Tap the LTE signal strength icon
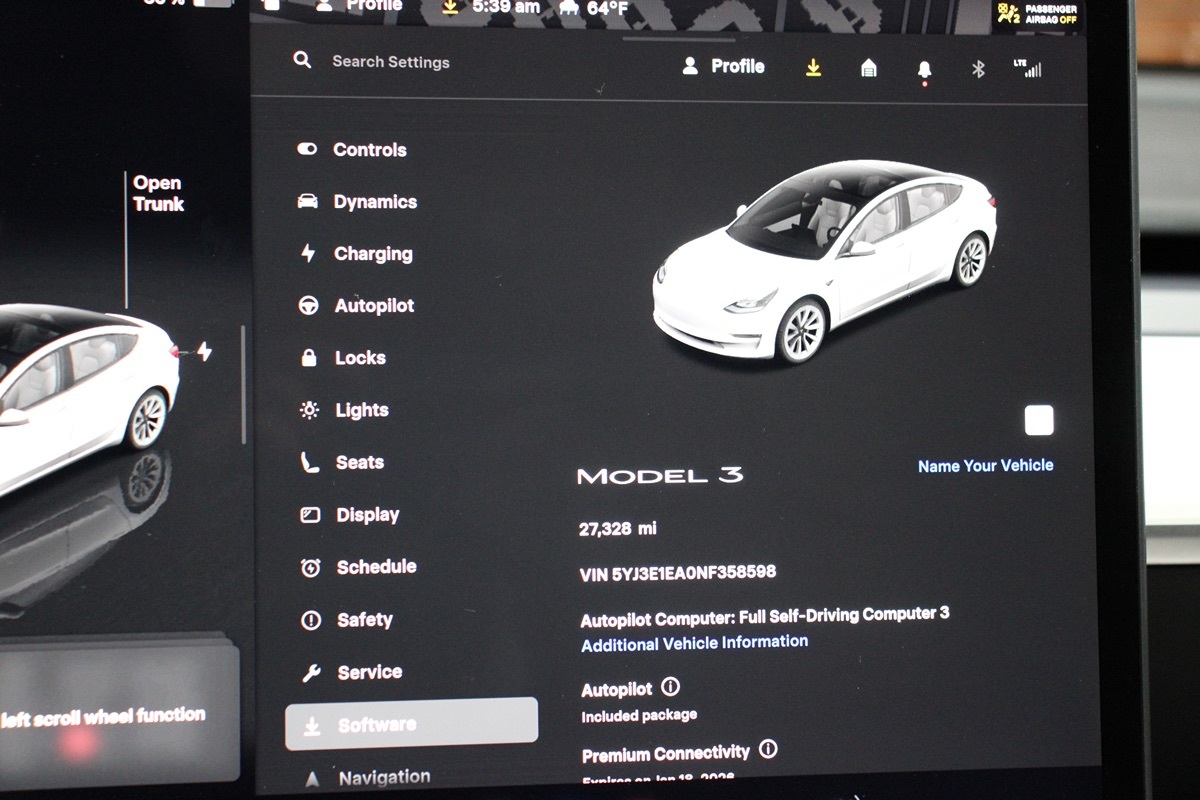This screenshot has width=1200, height=800. (x=1027, y=68)
